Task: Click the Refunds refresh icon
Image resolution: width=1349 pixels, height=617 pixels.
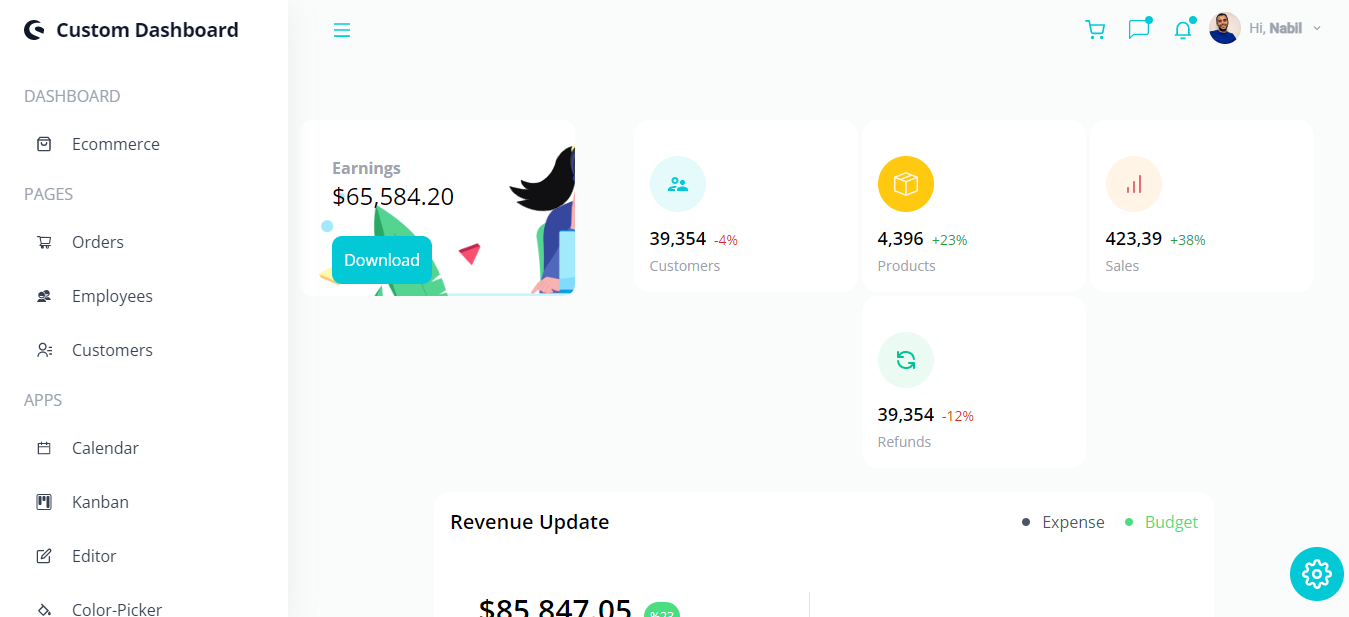Action: point(906,359)
